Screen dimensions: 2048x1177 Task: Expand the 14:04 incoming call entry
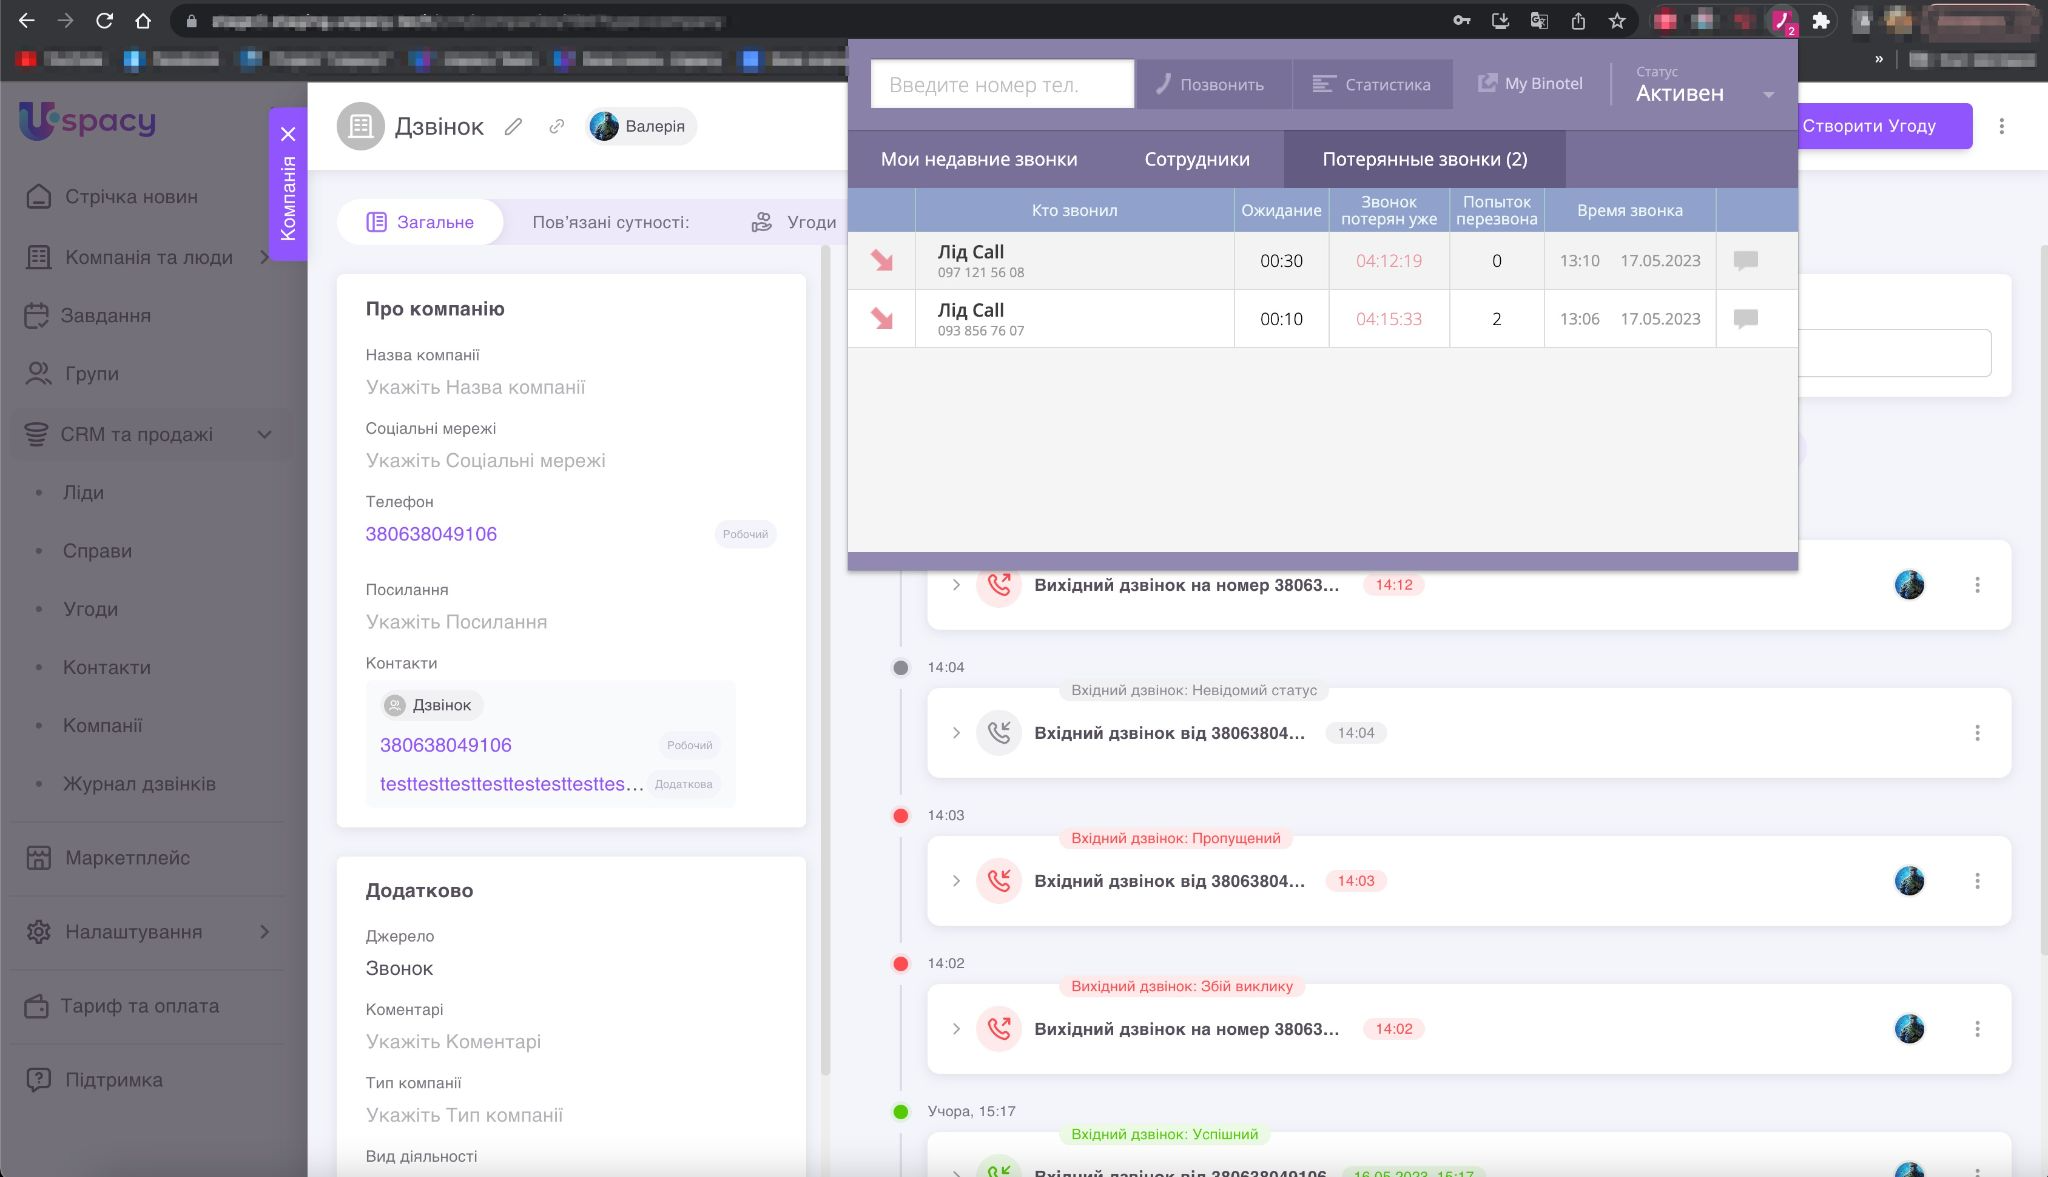[956, 733]
